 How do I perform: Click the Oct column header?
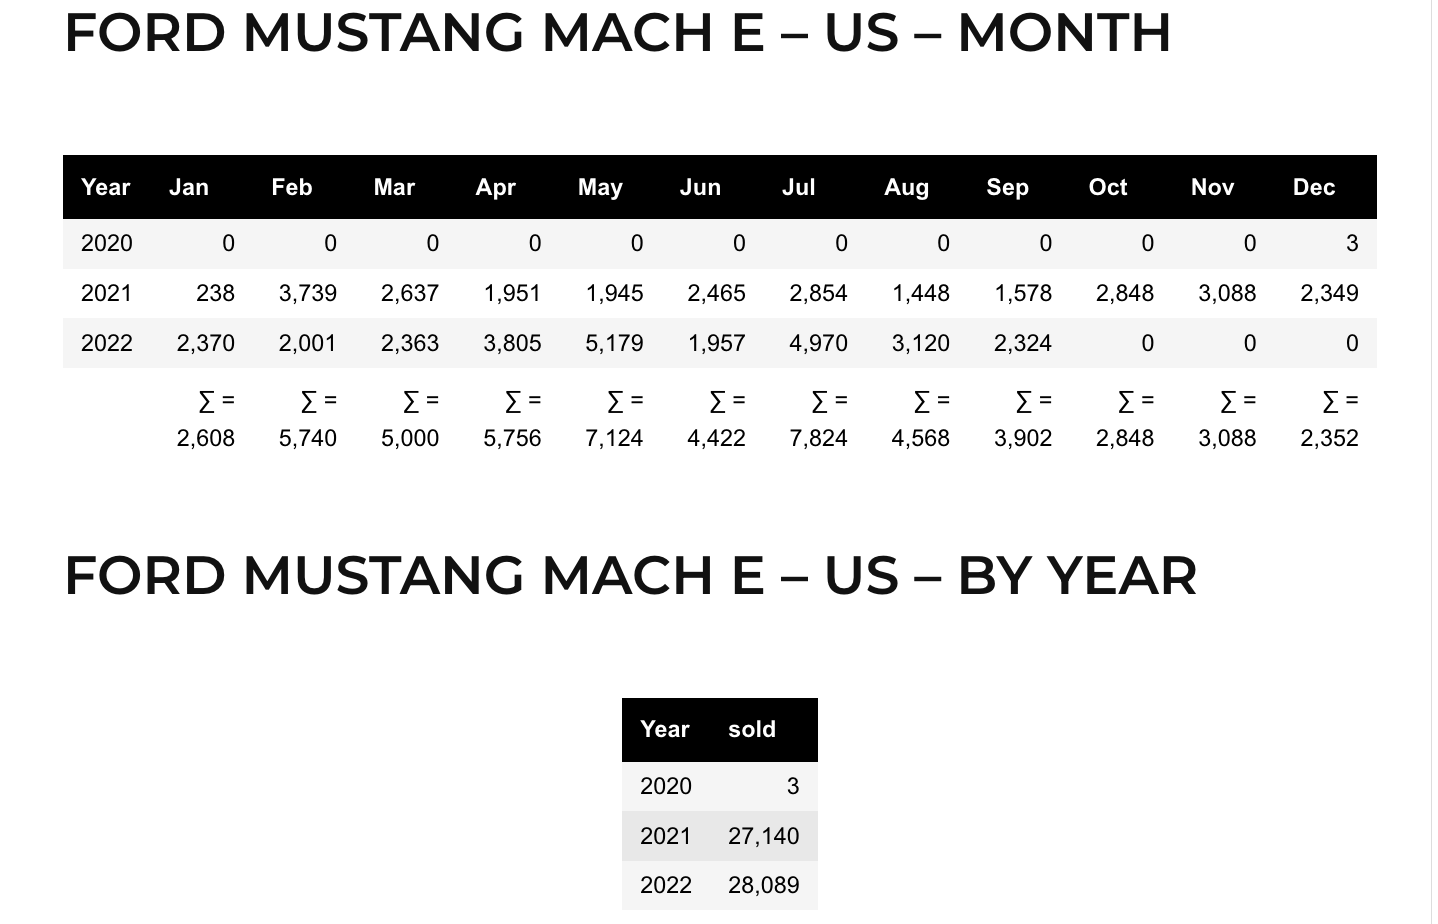point(1108,187)
